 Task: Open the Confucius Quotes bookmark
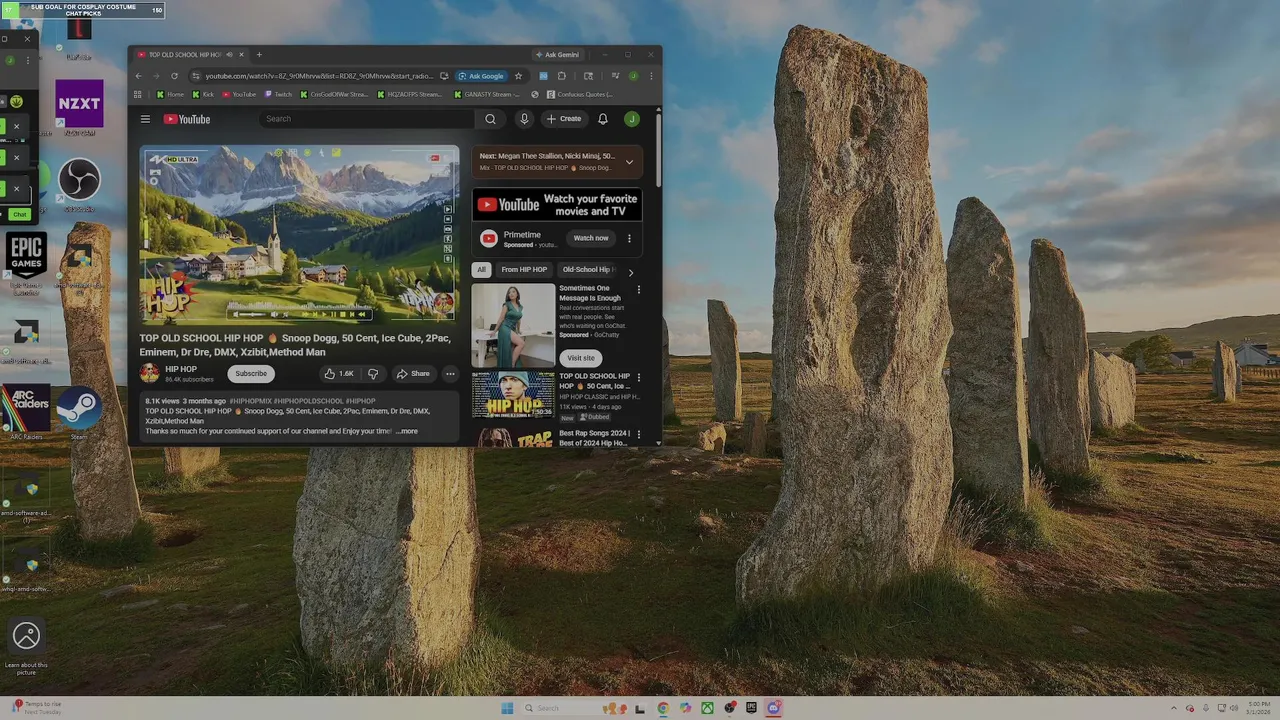click(580, 95)
